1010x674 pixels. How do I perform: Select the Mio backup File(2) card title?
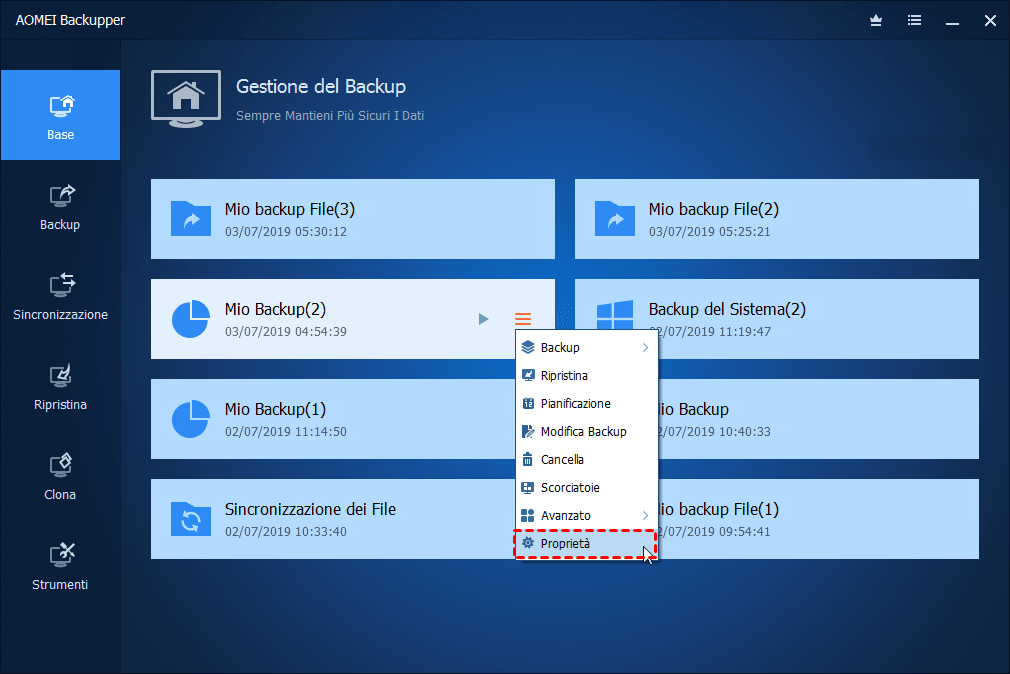(714, 209)
